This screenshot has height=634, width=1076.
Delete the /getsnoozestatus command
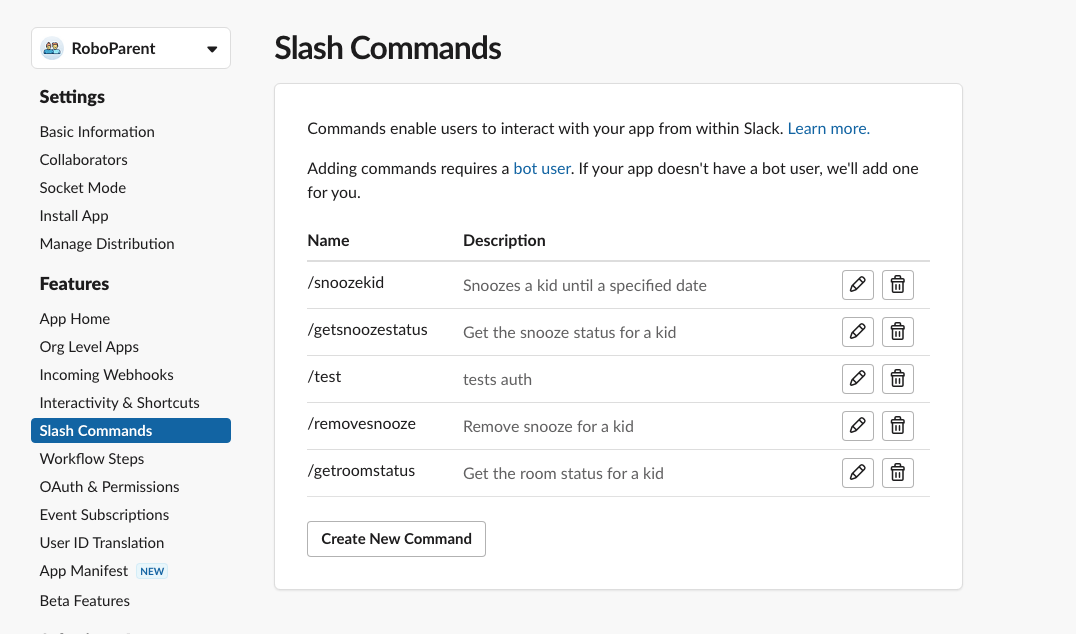point(897,331)
